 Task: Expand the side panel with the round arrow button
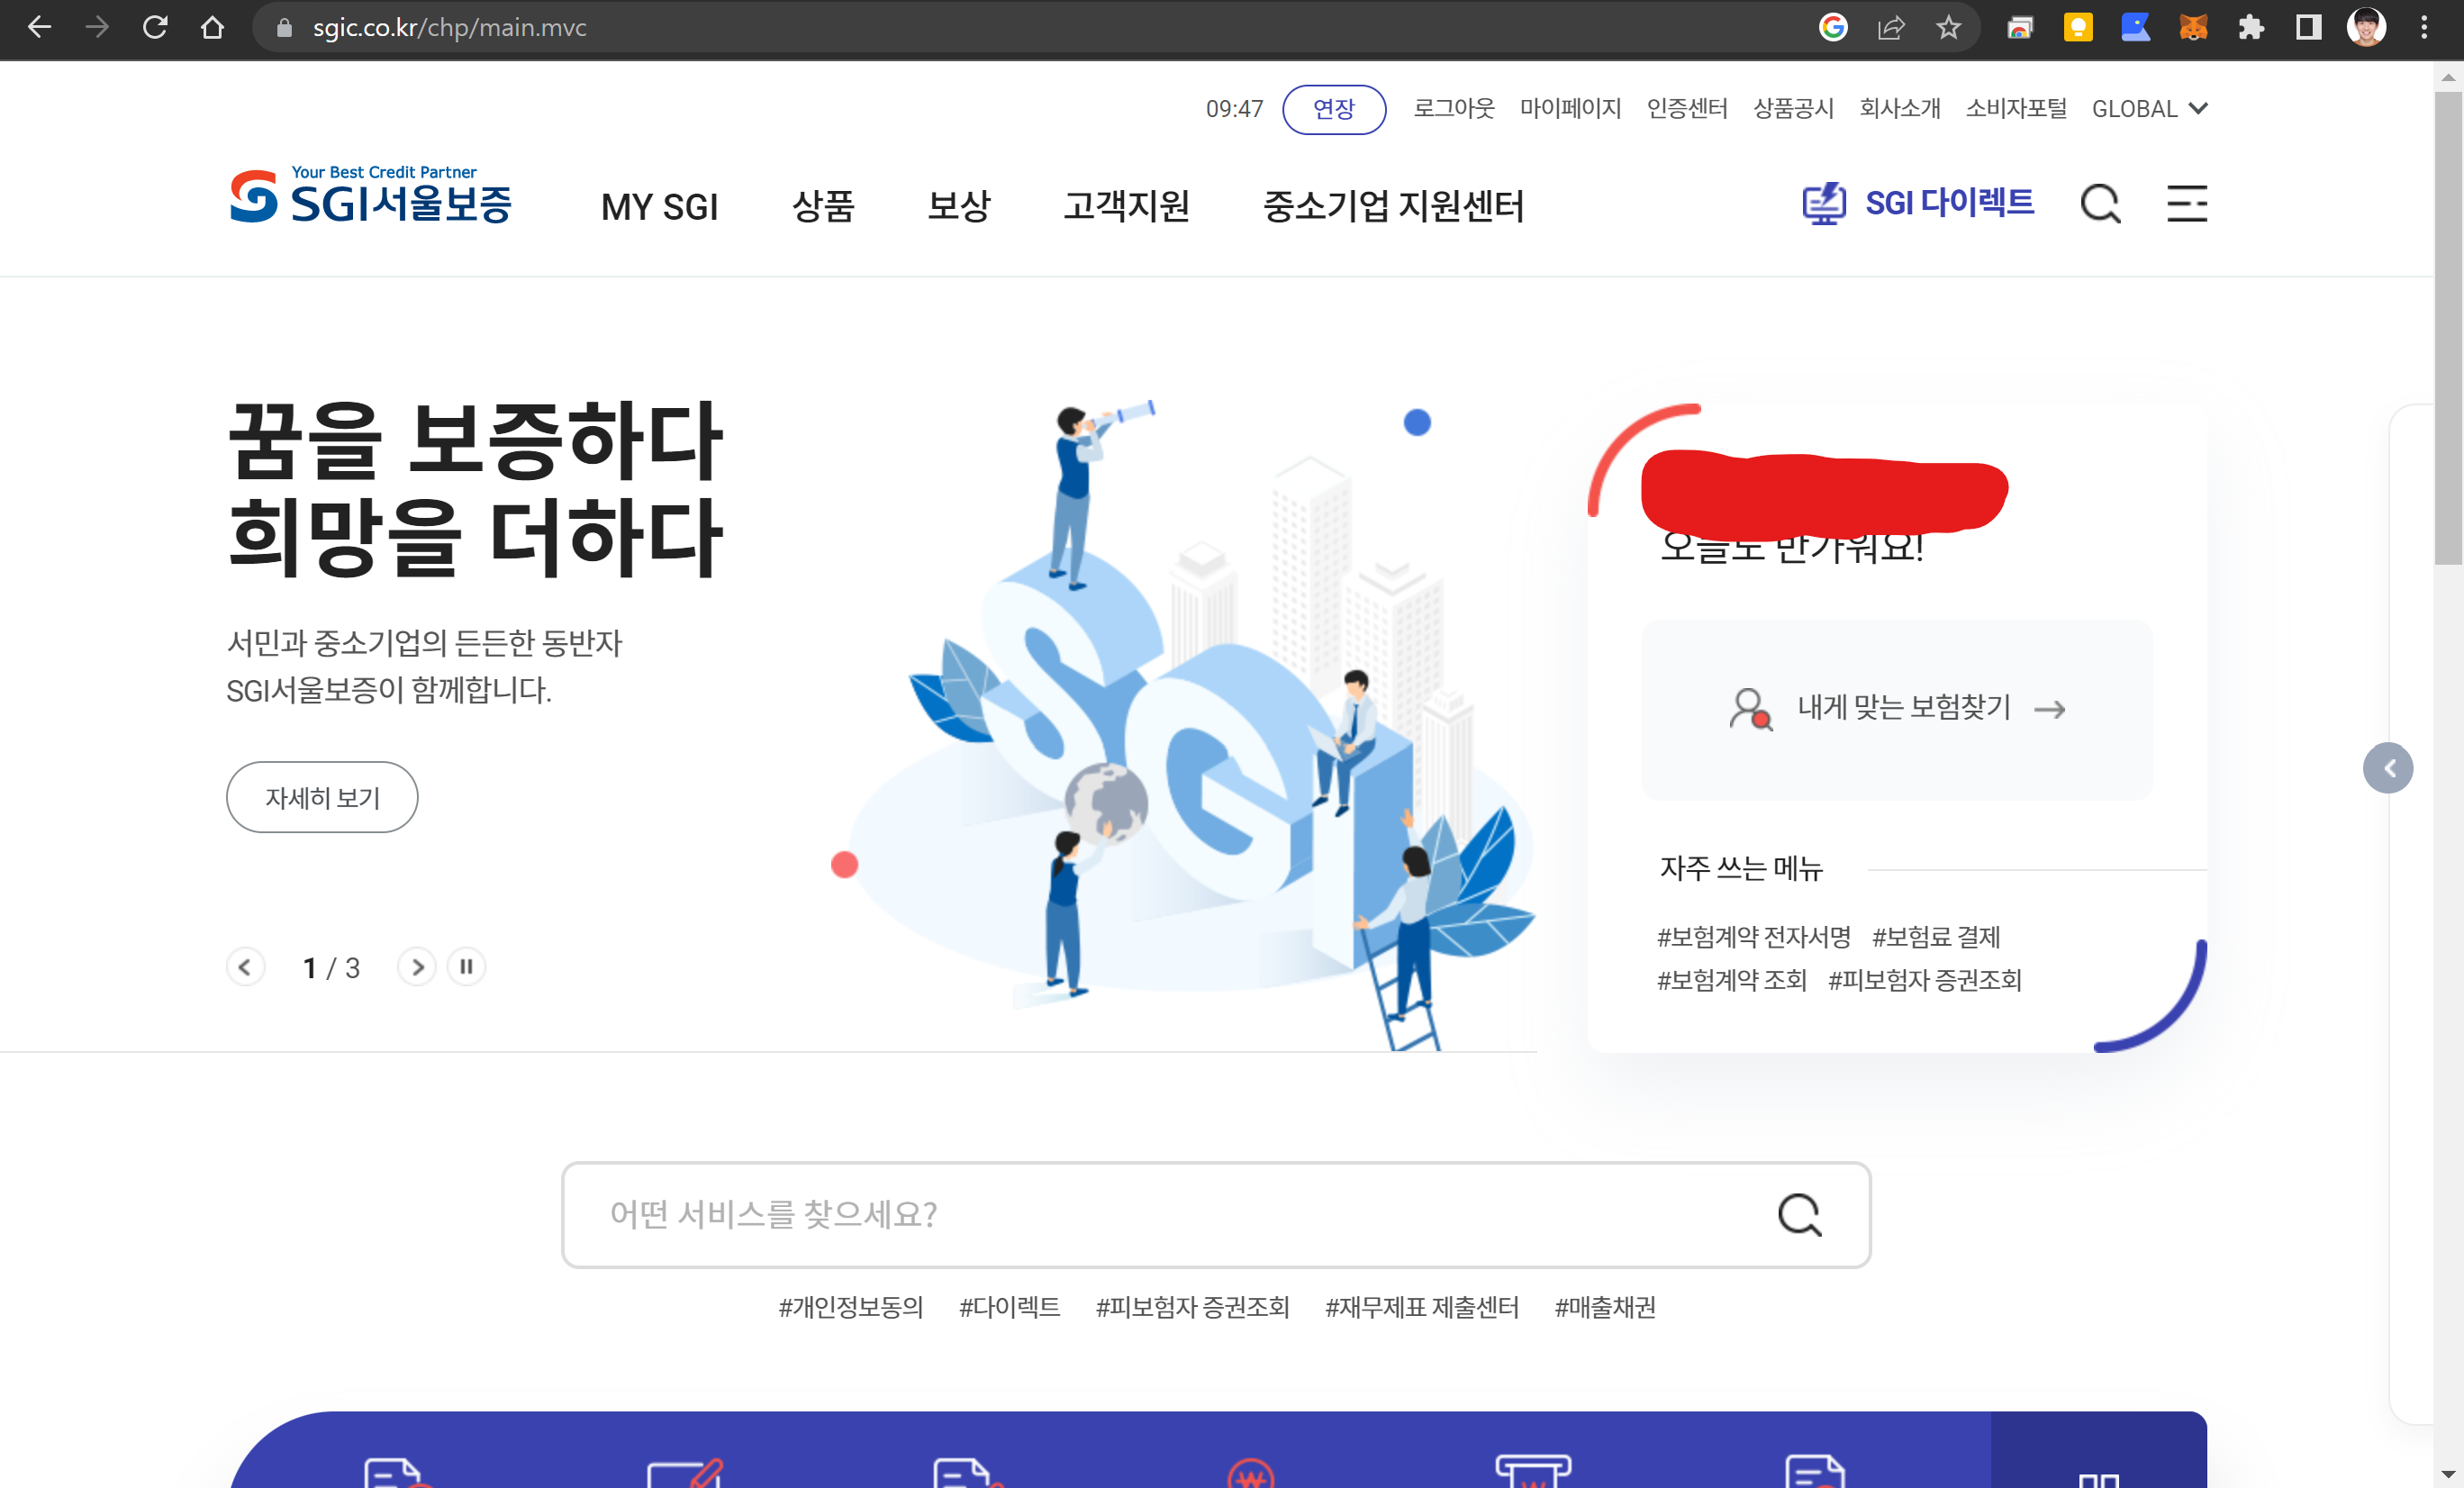click(x=2387, y=768)
